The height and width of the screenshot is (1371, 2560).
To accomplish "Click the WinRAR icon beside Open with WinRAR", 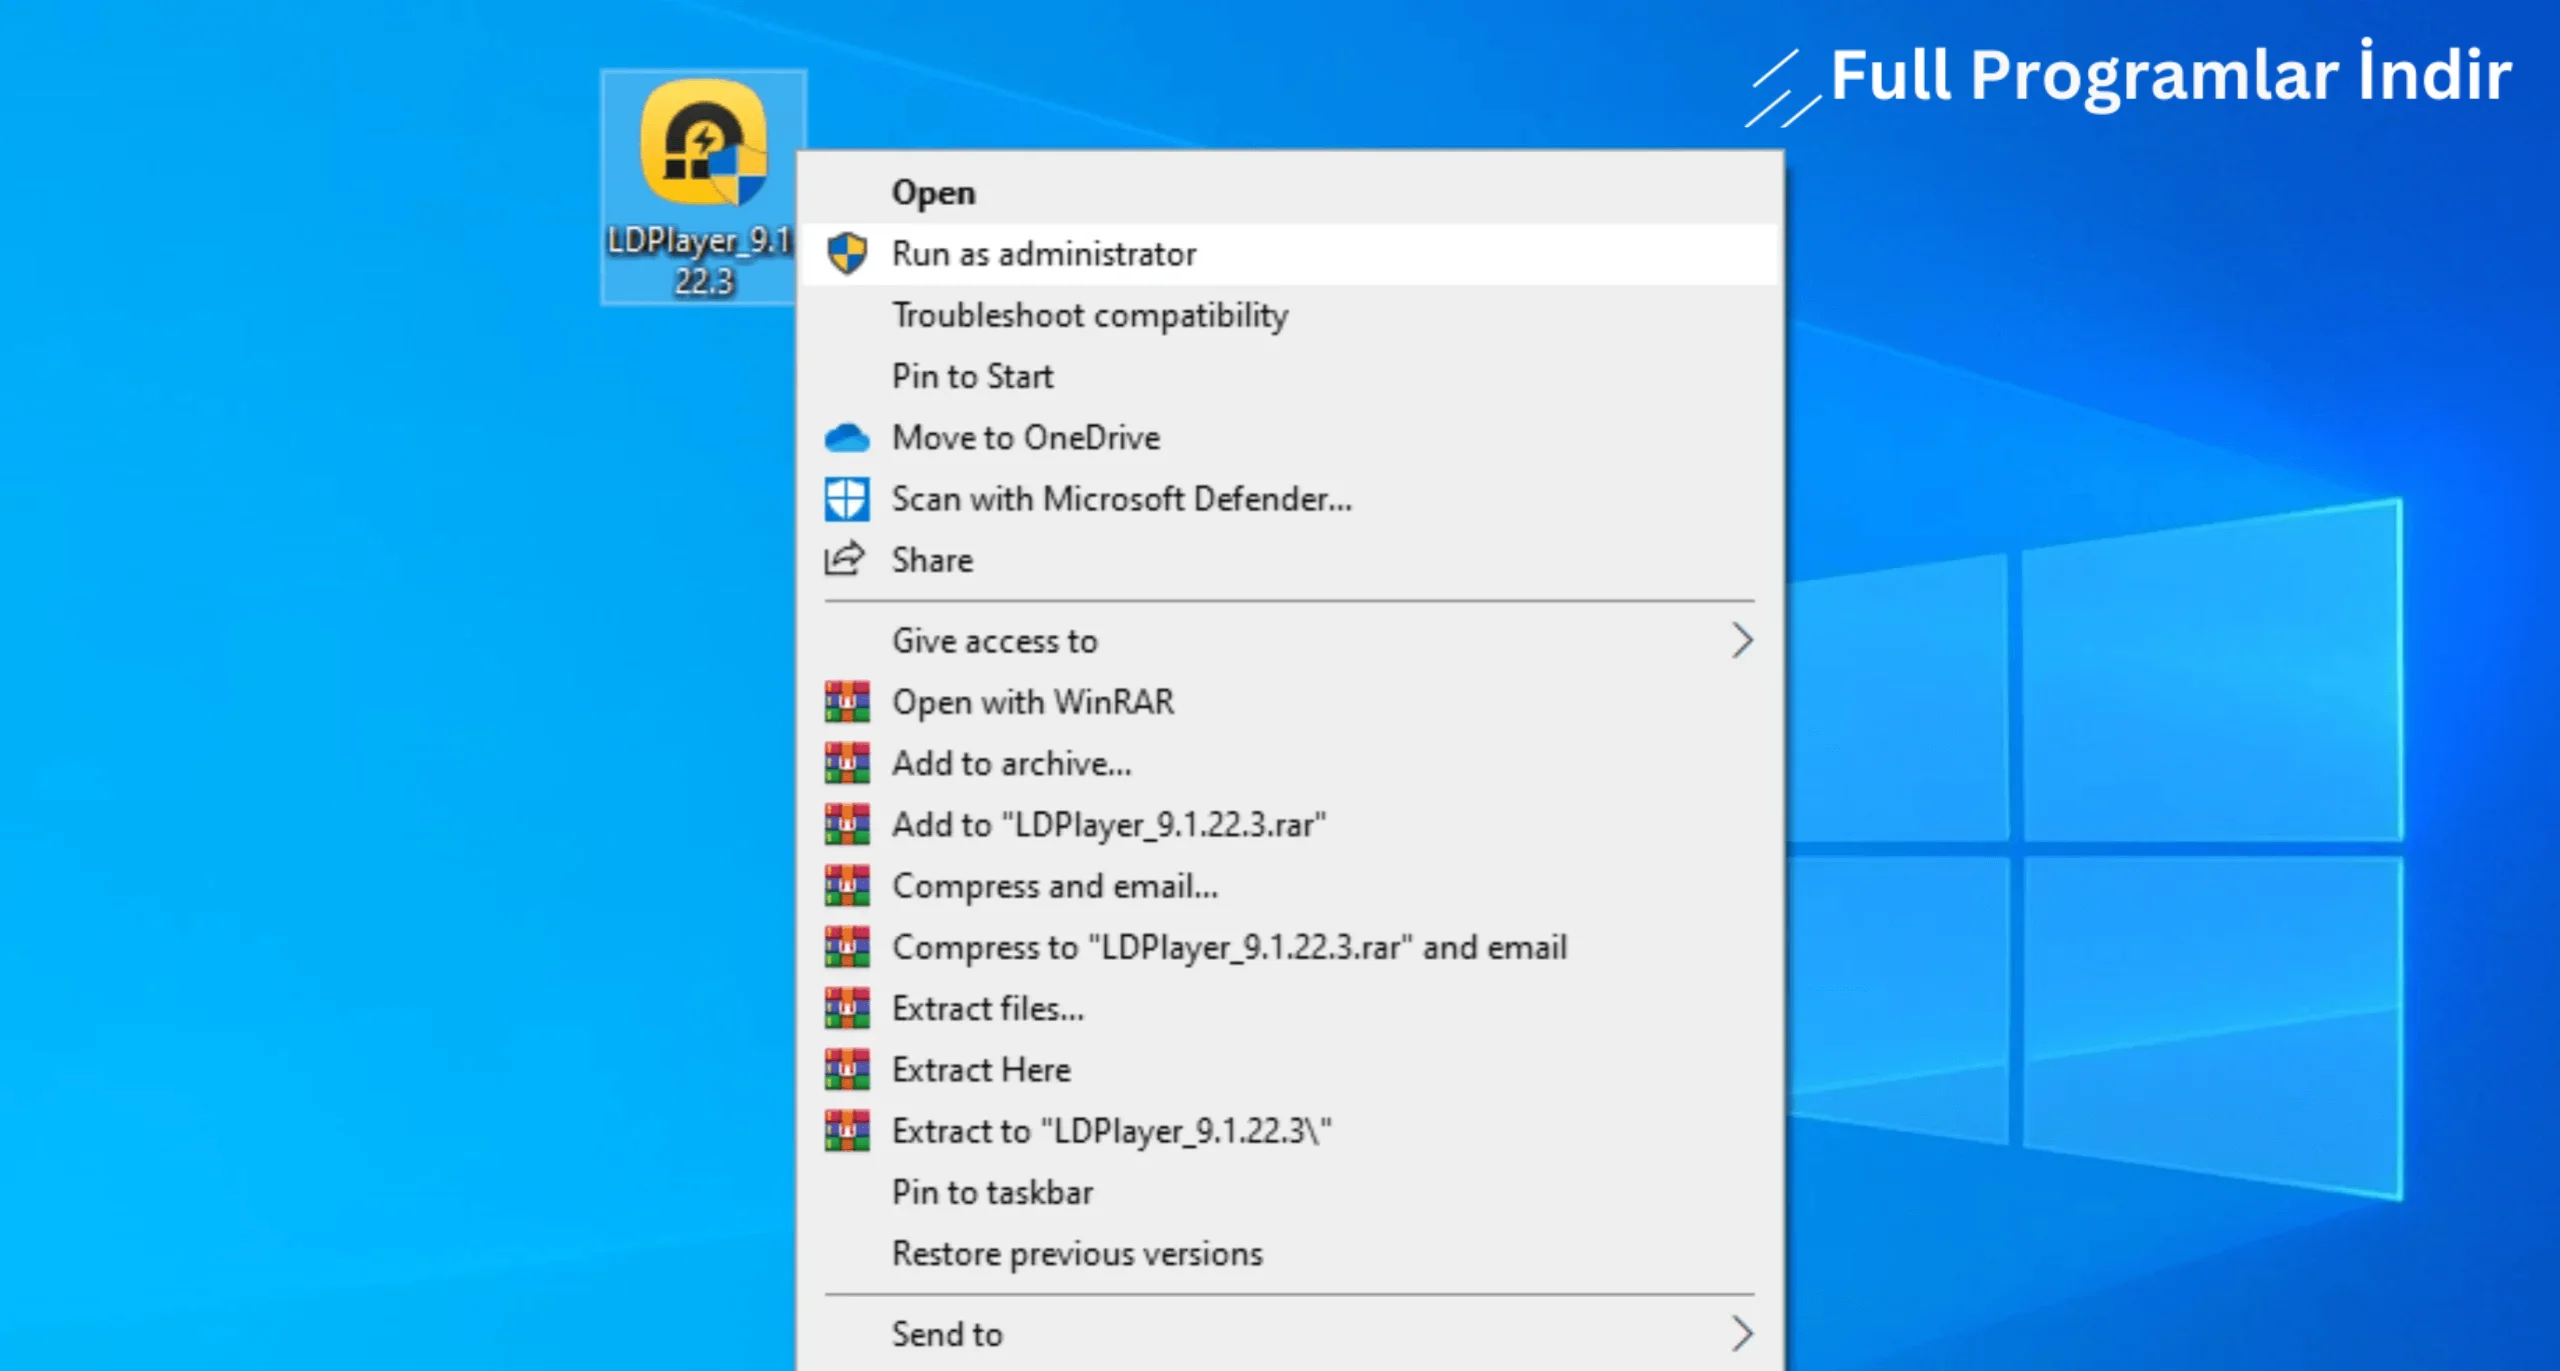I will pyautogui.click(x=847, y=702).
